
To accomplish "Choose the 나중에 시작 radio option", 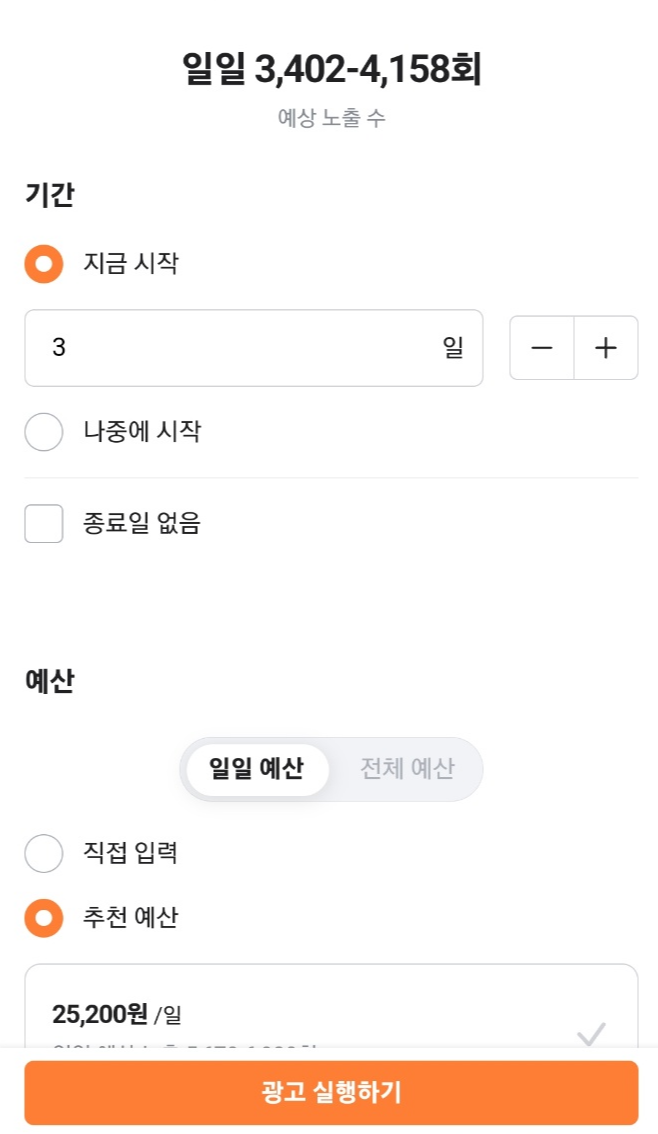I will 44,432.
